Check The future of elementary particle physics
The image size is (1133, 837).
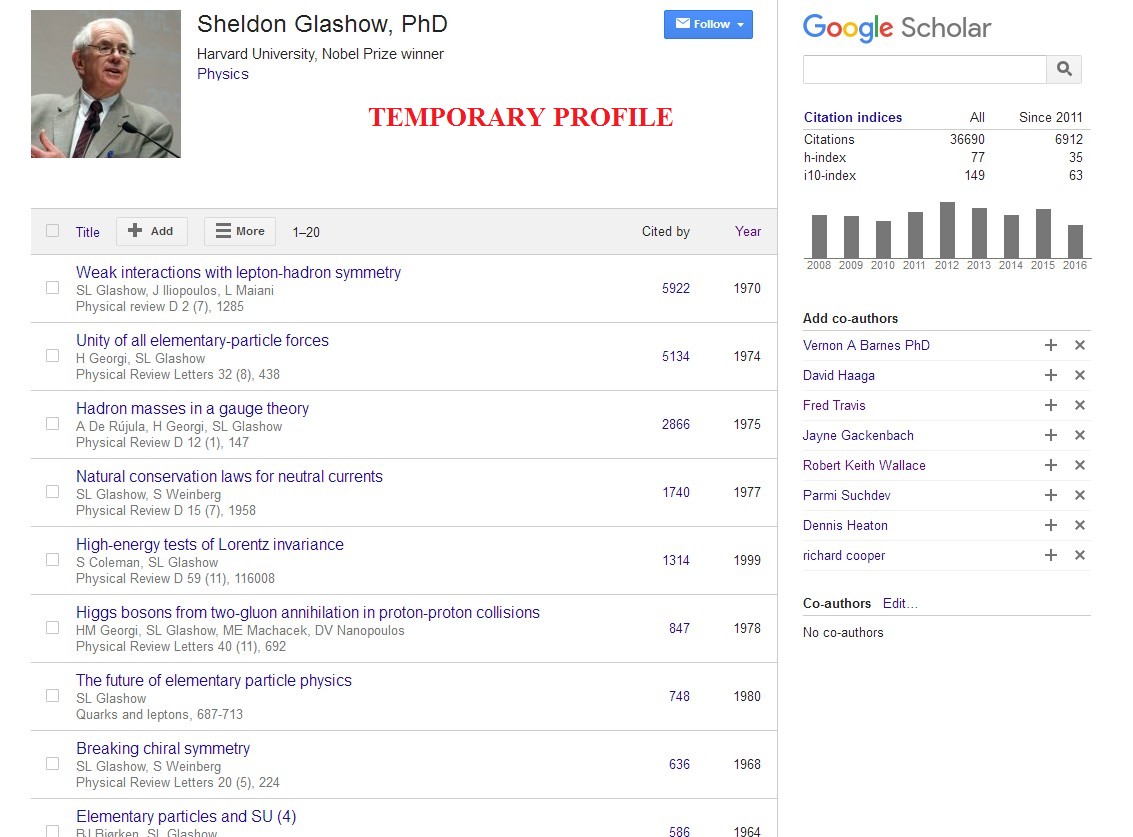[x=52, y=695]
